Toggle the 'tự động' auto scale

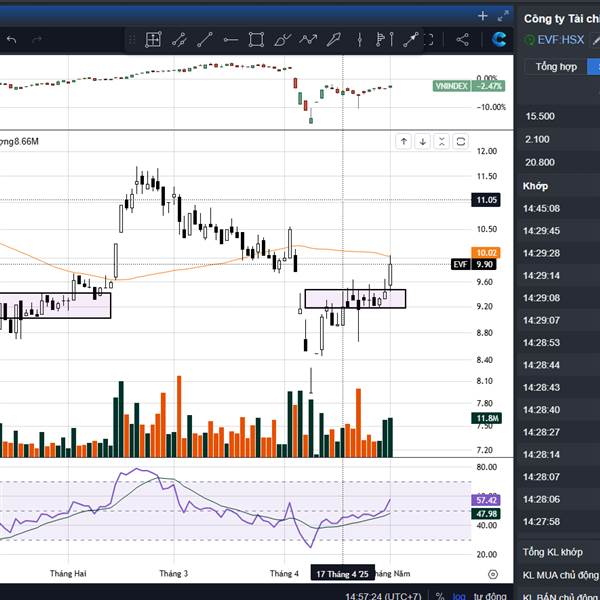[x=490, y=596]
